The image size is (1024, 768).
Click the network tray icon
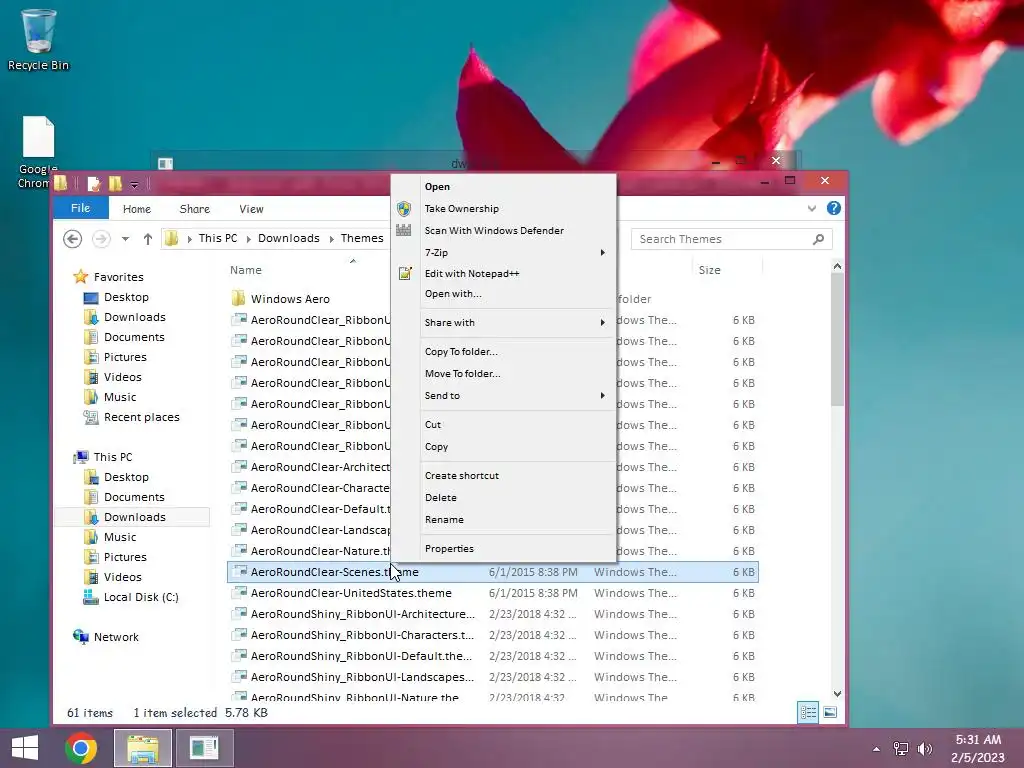click(901, 748)
